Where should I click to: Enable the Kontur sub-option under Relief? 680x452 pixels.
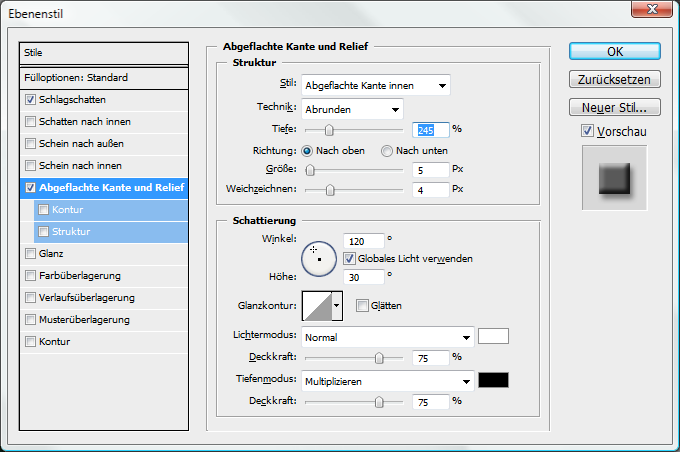(43, 210)
